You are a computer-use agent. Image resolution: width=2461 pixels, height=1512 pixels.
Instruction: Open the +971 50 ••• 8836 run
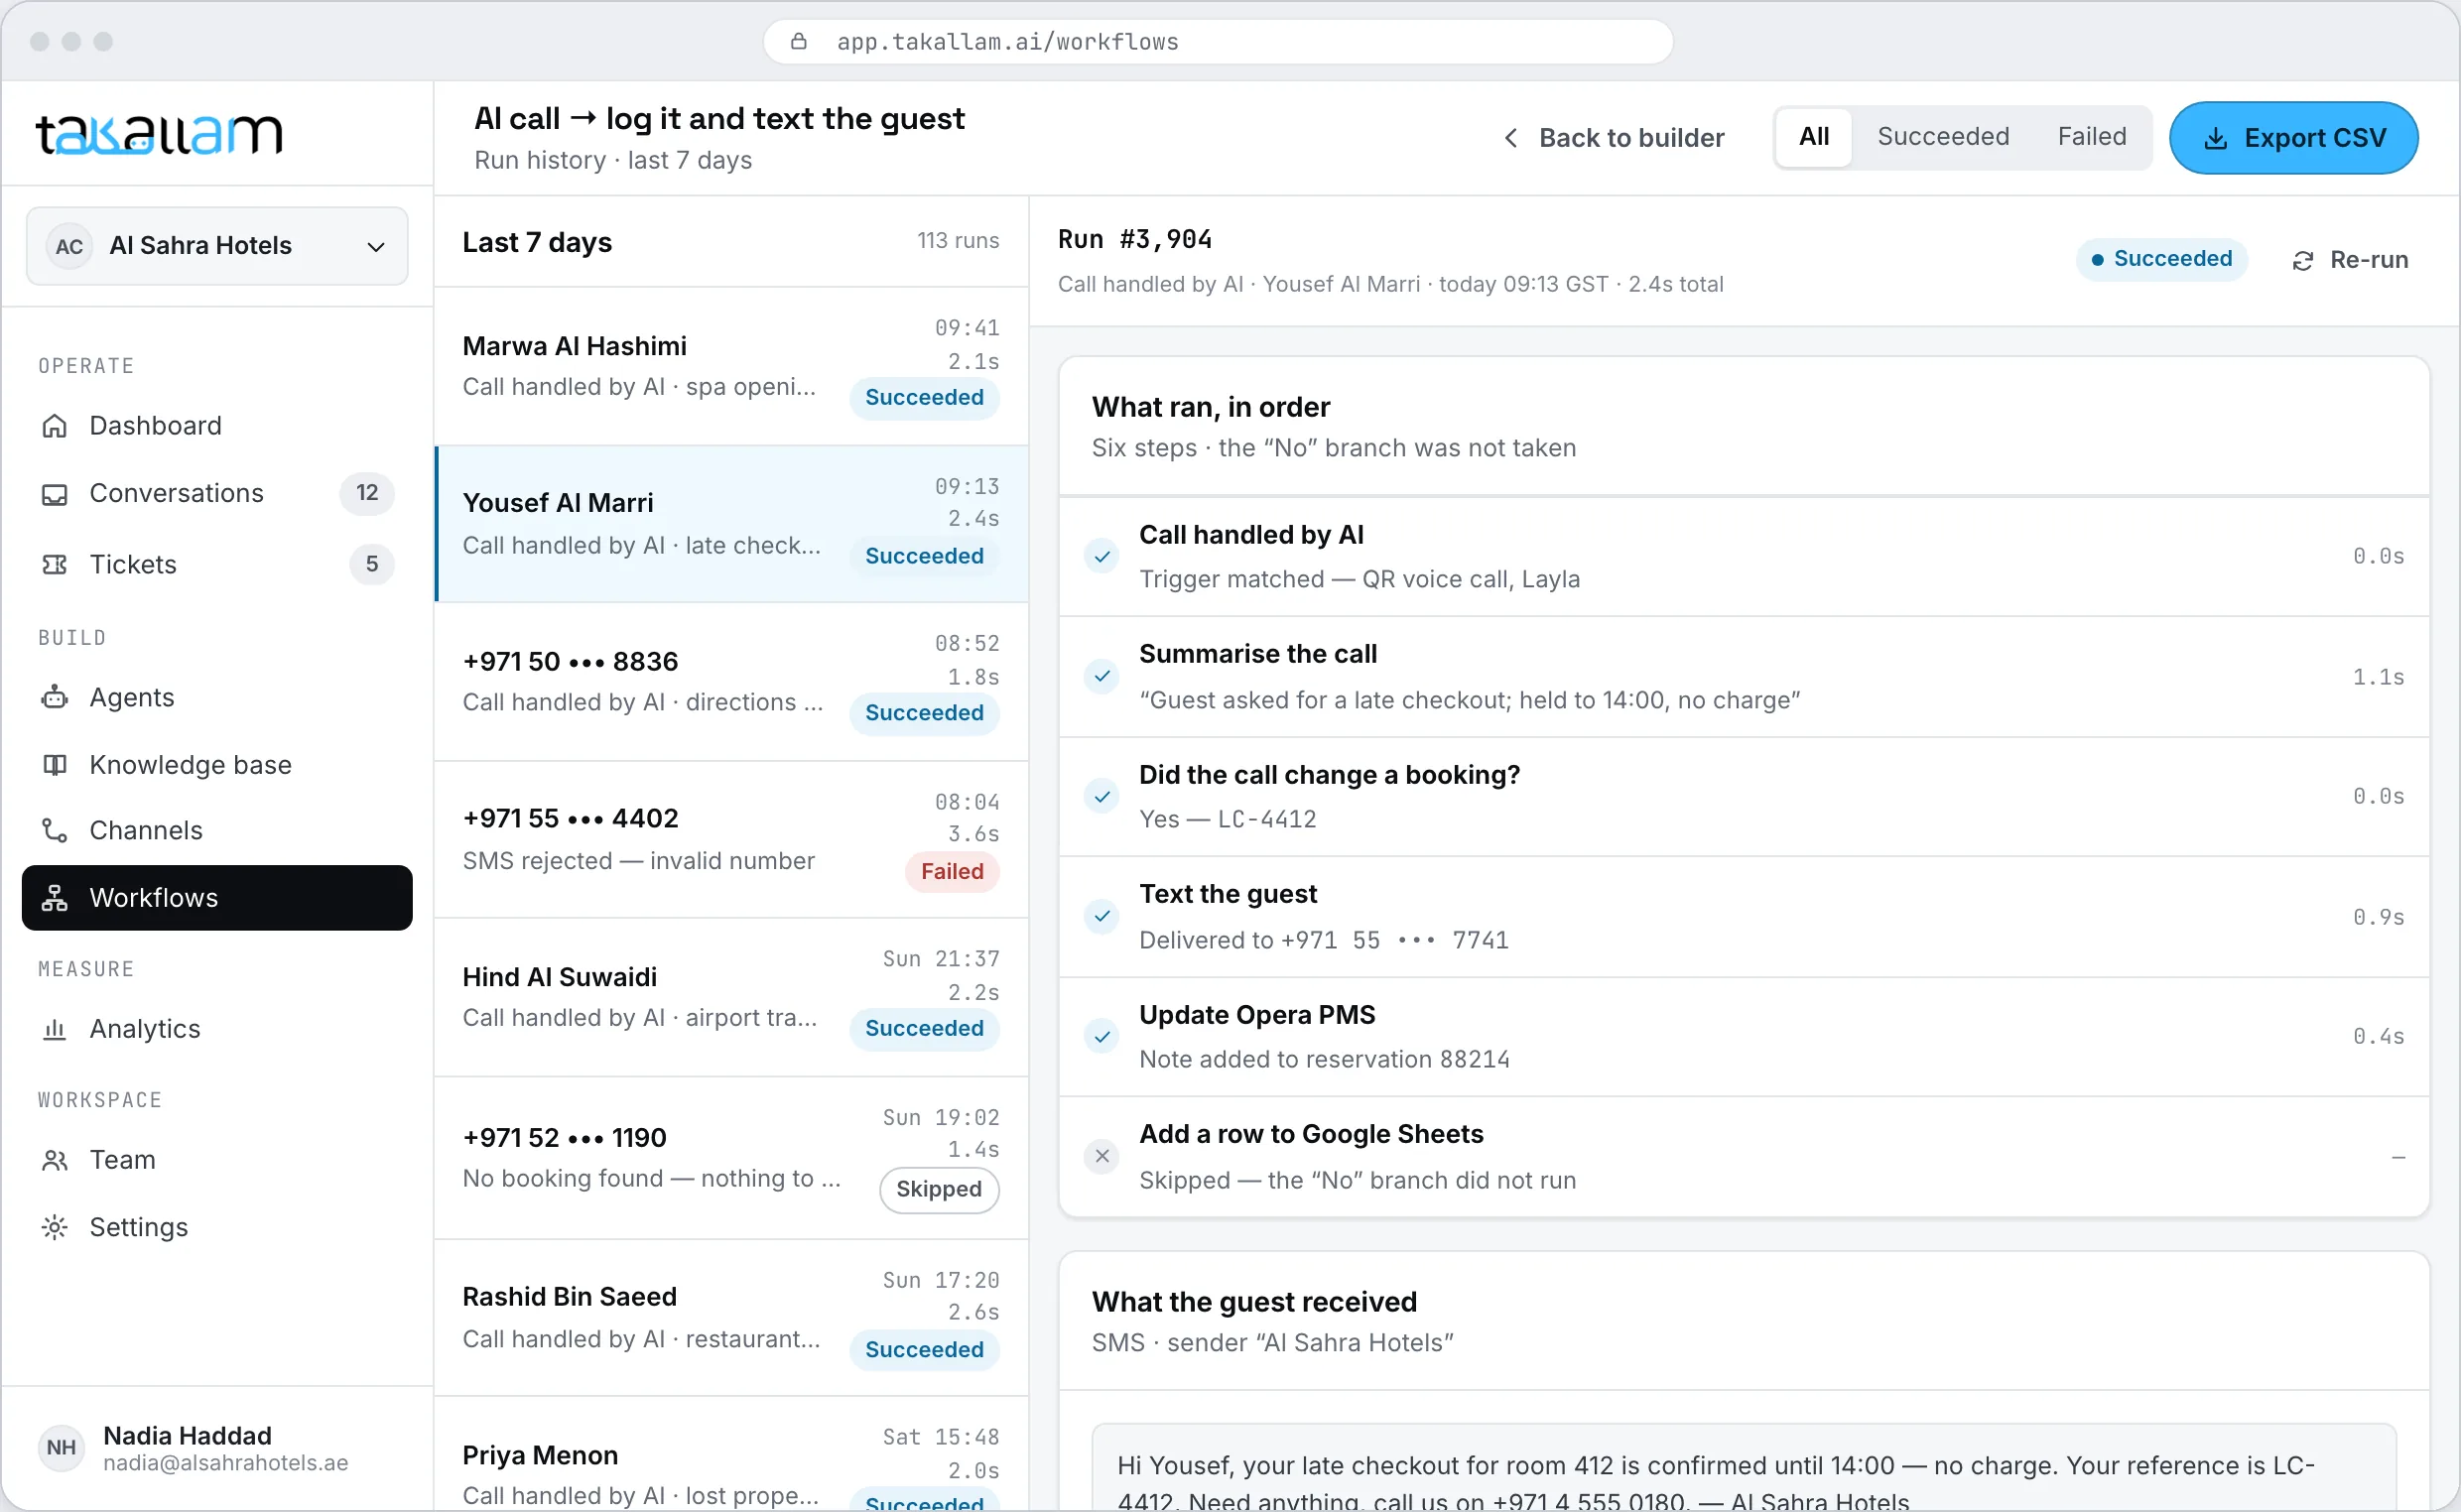click(732, 682)
